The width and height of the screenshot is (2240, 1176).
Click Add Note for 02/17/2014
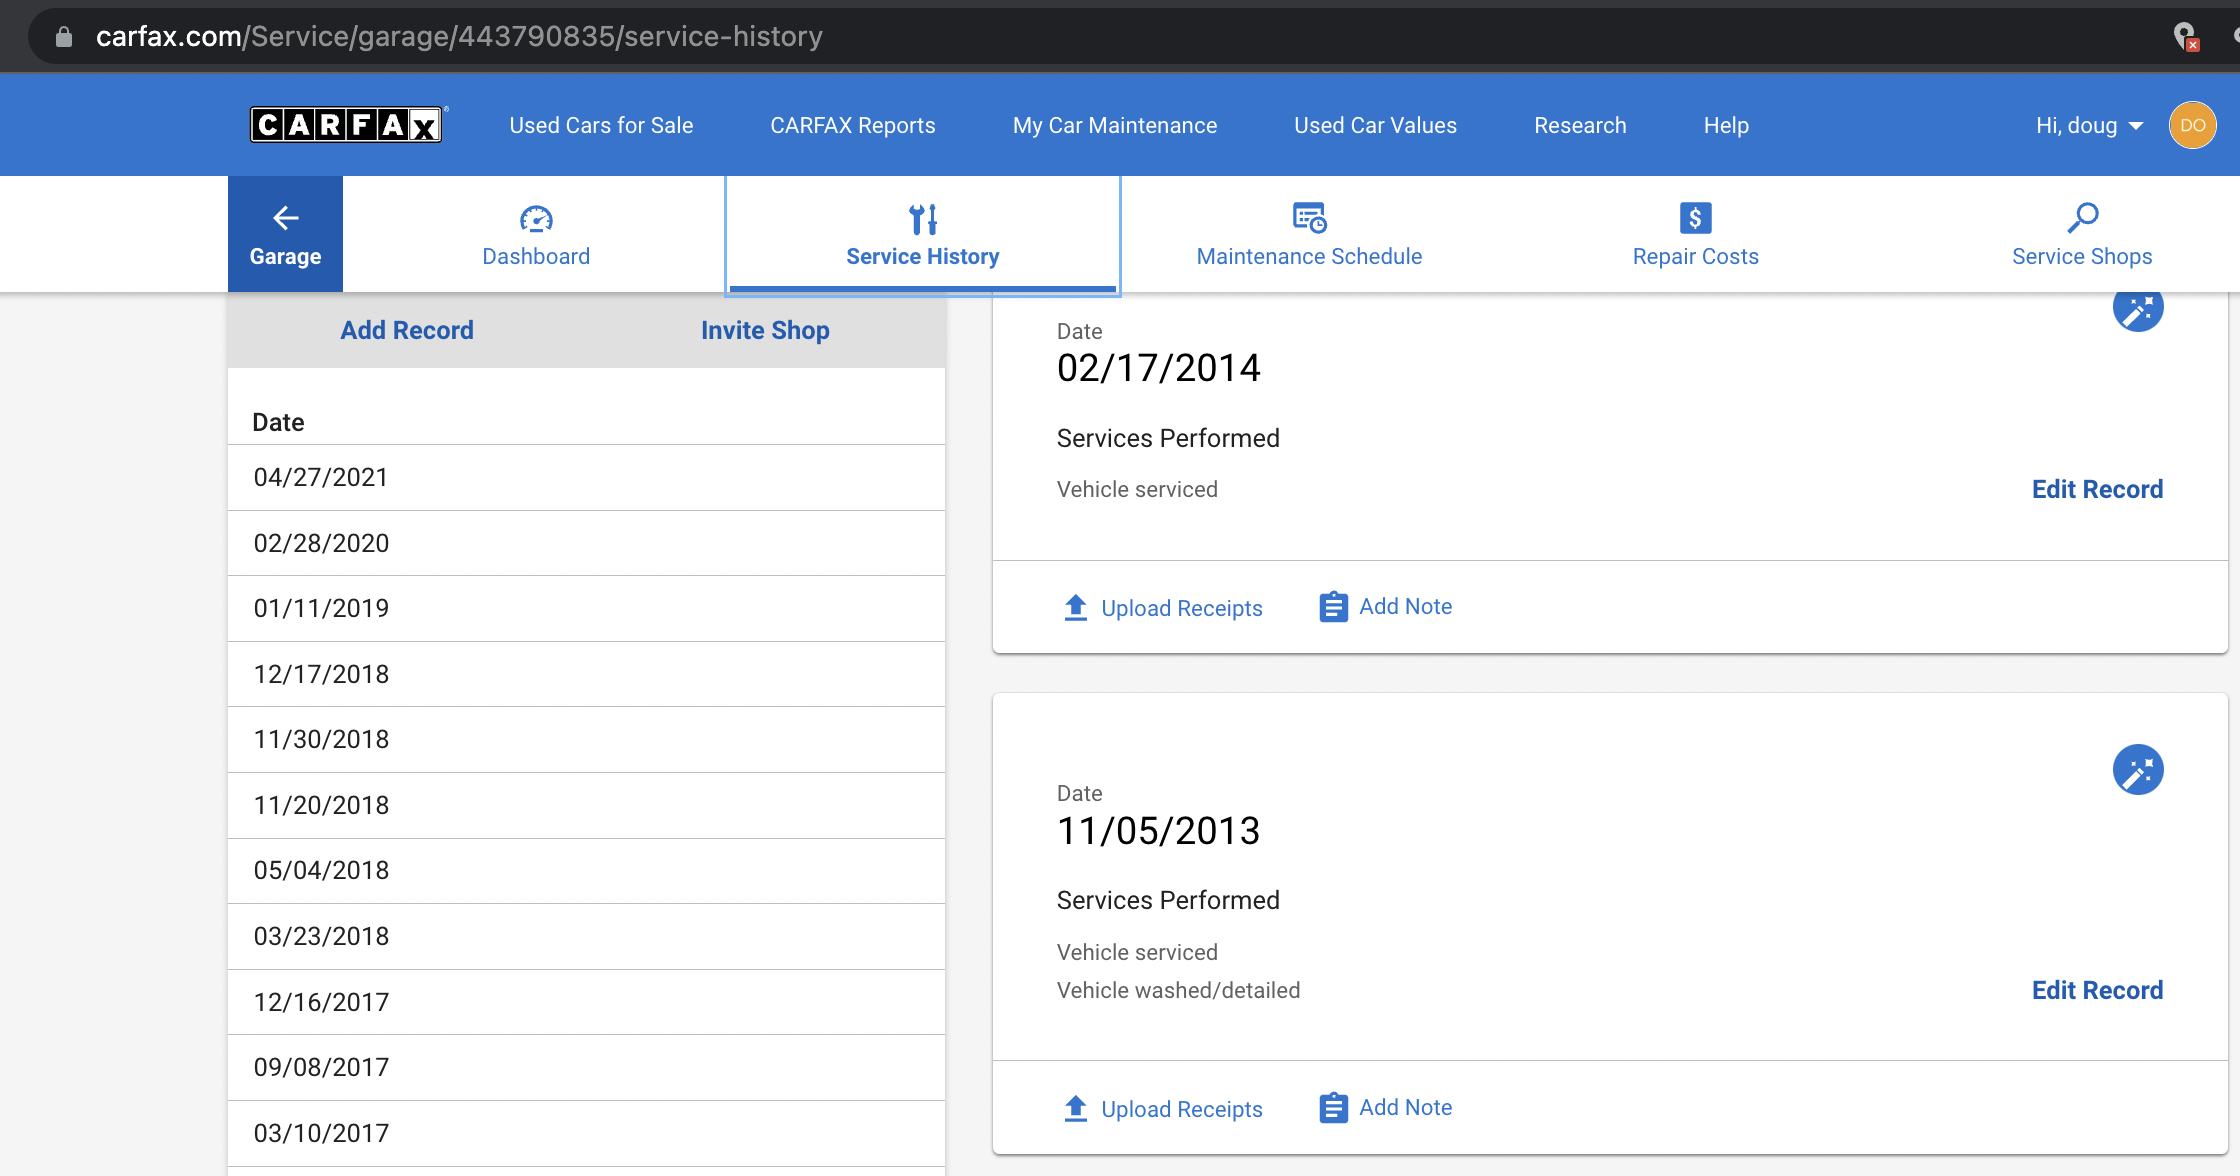click(x=1387, y=607)
